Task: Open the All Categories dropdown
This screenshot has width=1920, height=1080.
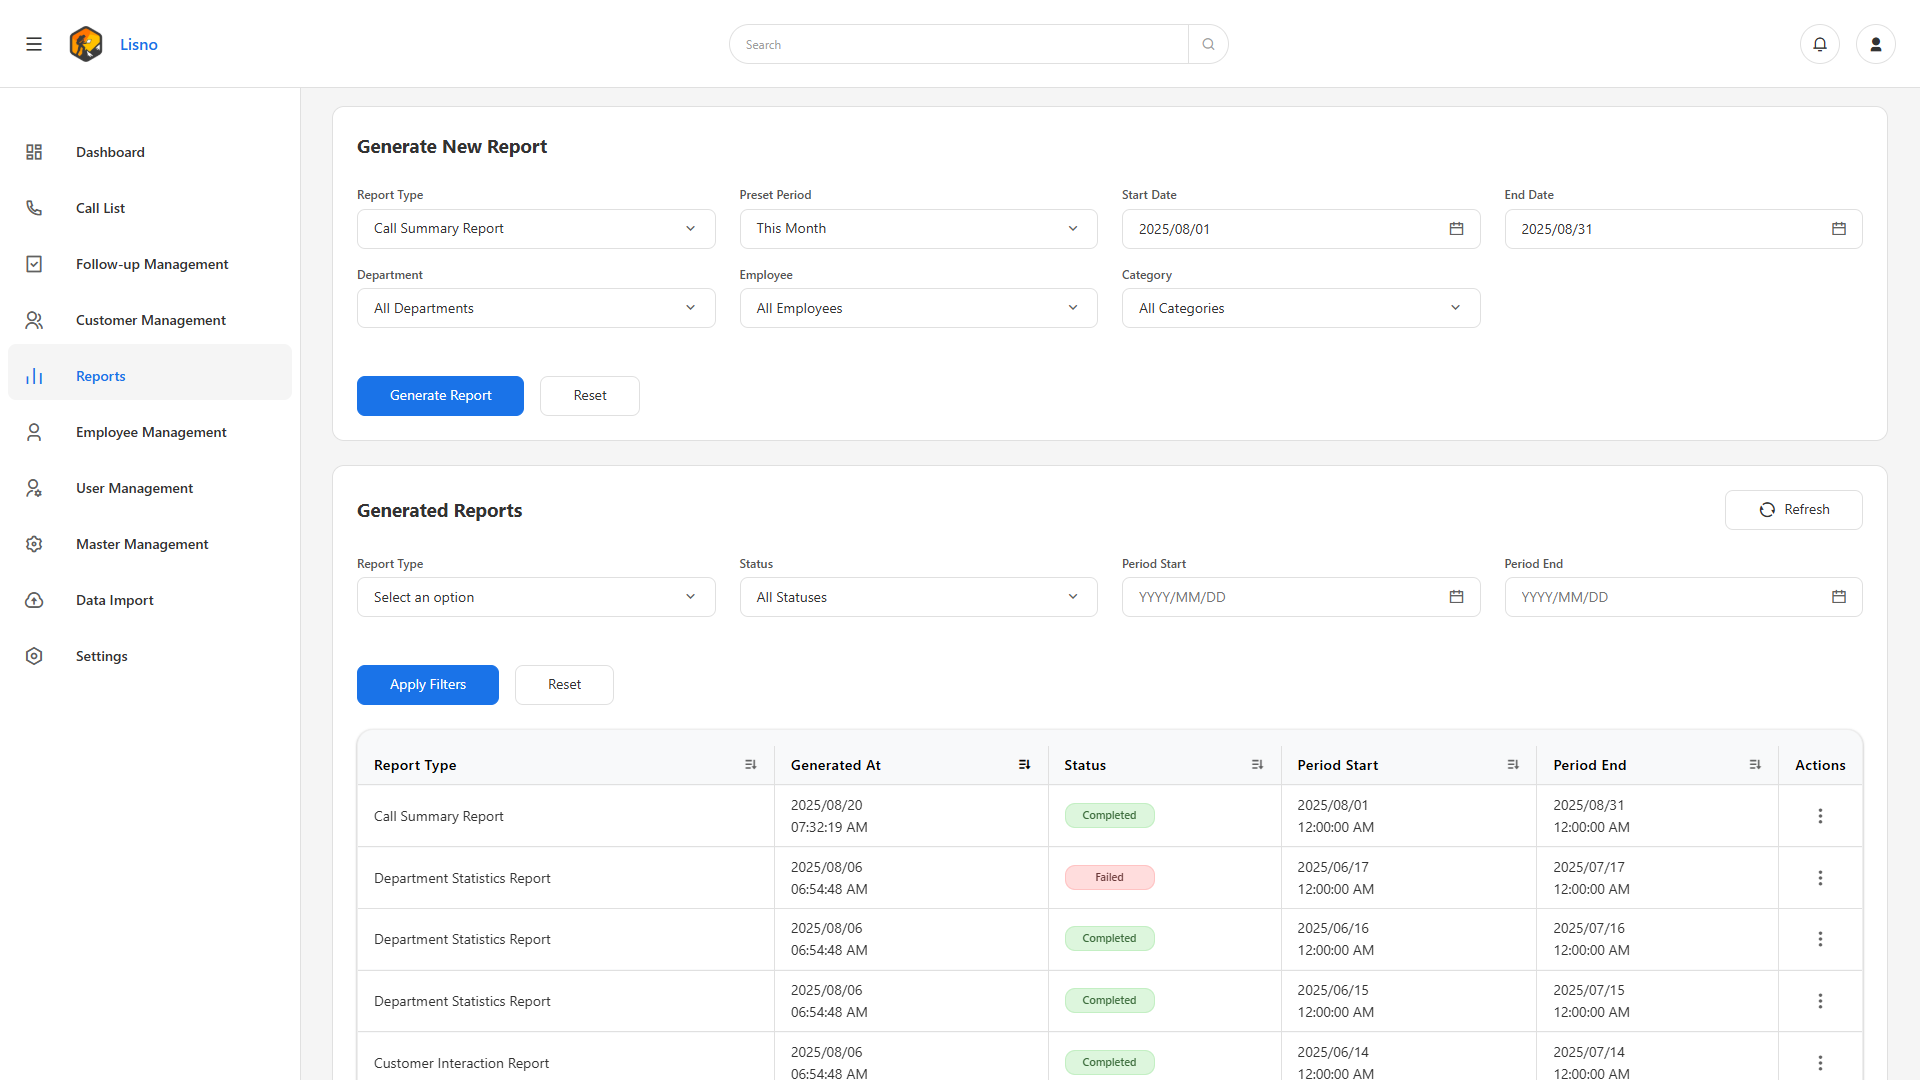Action: coord(1300,308)
